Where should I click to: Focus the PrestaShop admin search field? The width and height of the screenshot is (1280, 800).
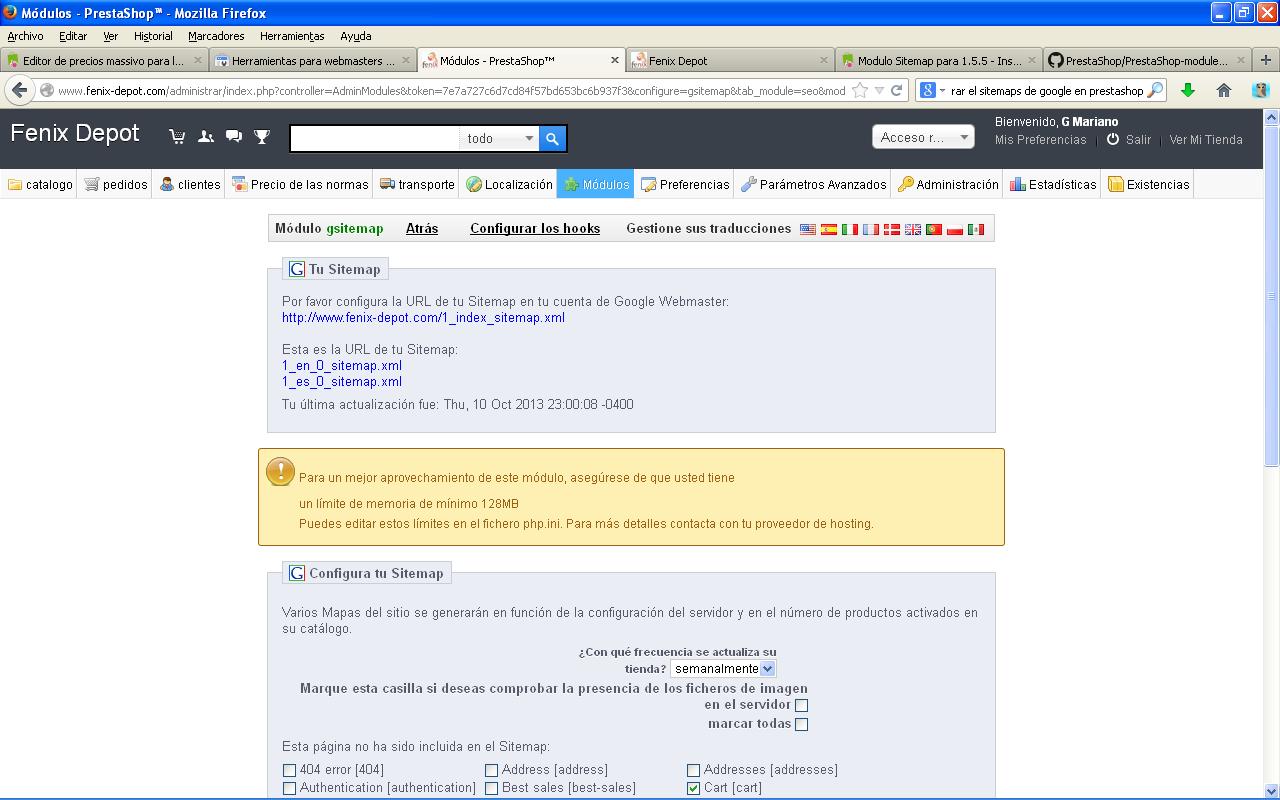tap(375, 139)
